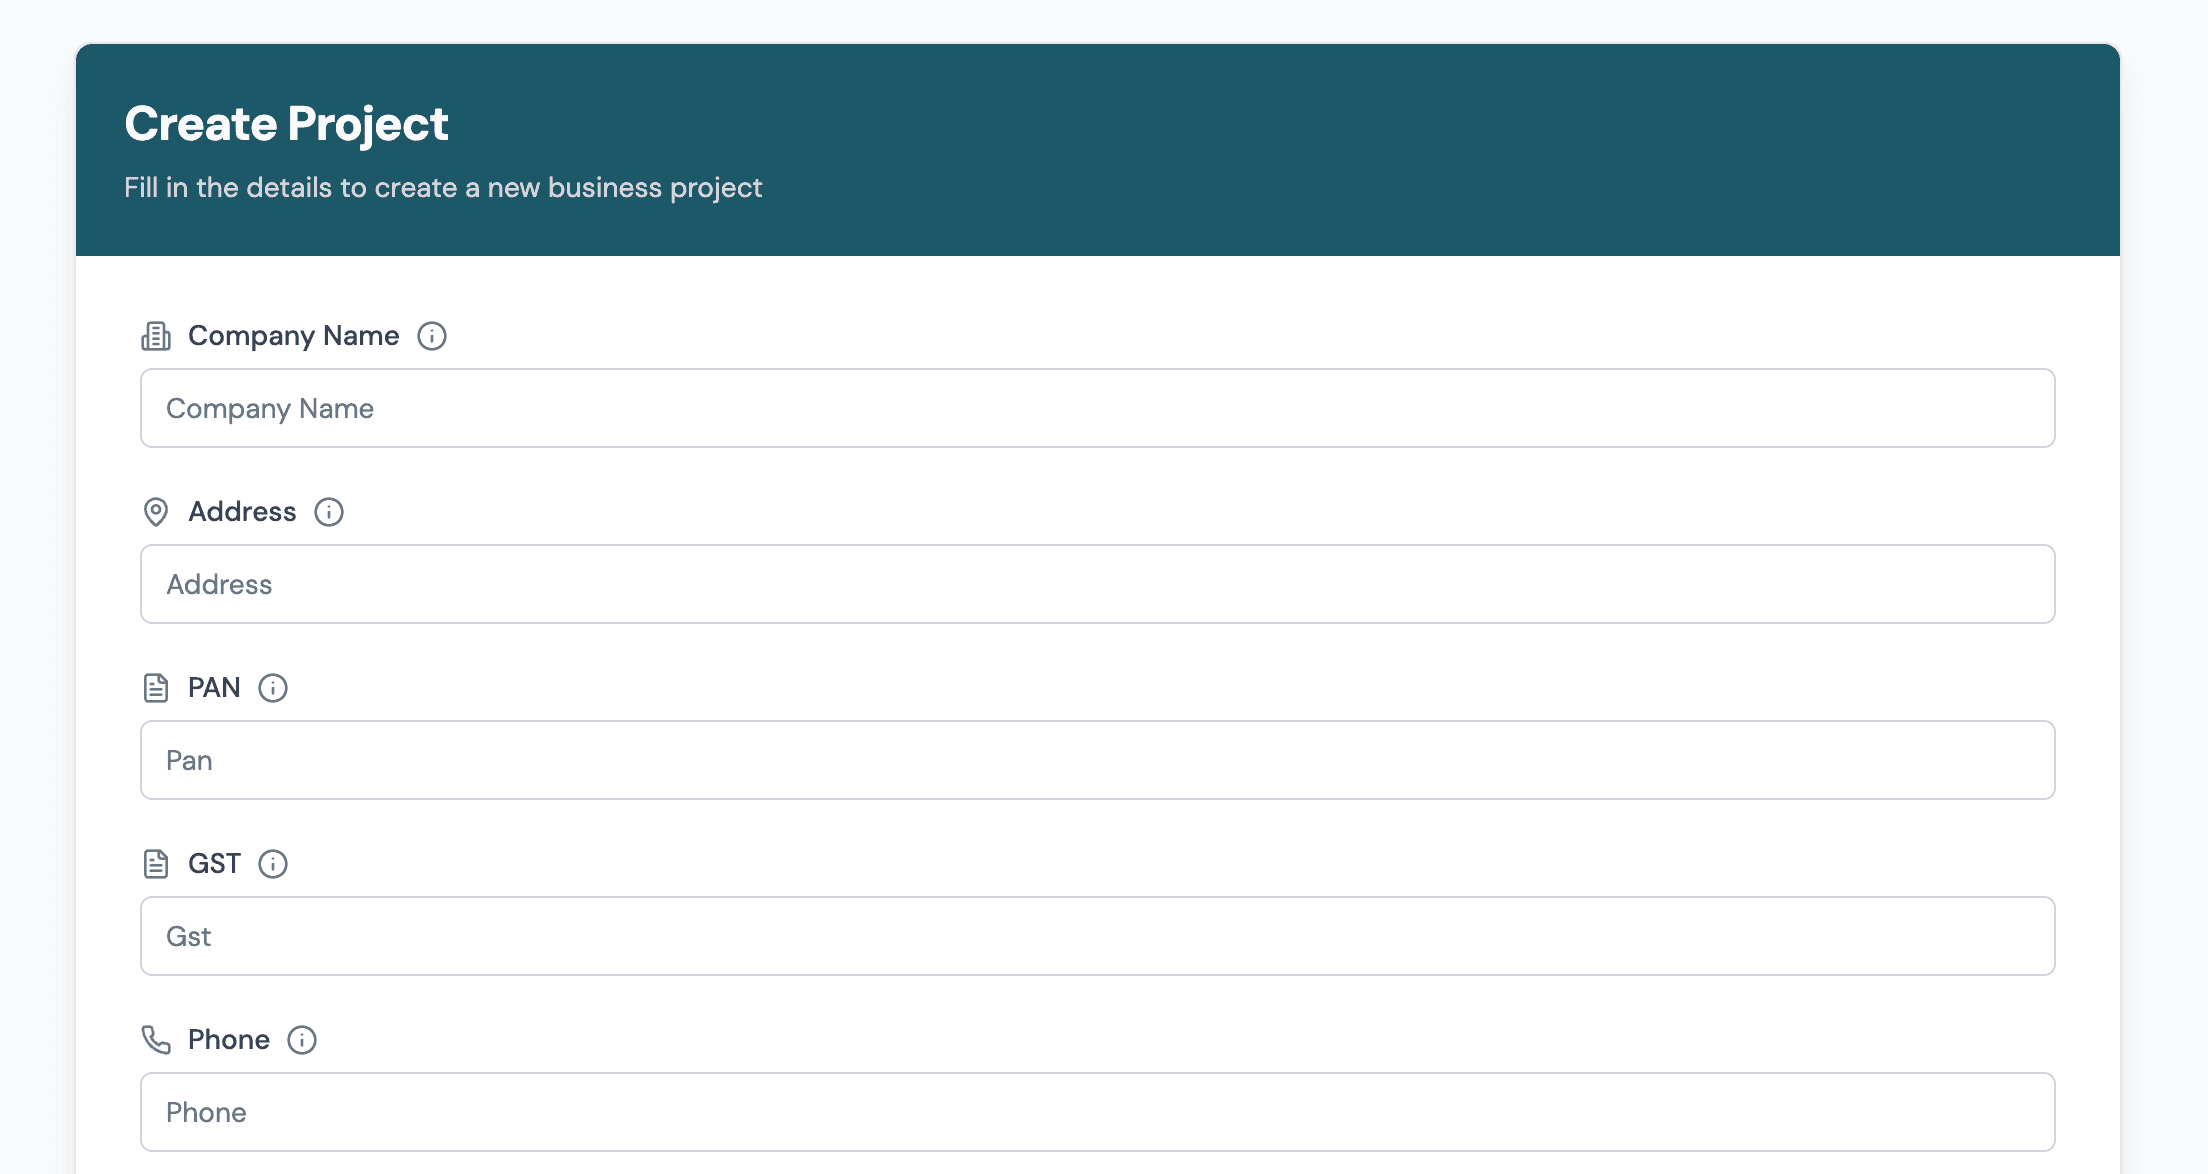Click the document icon beside PAN
The height and width of the screenshot is (1174, 2208).
156,688
